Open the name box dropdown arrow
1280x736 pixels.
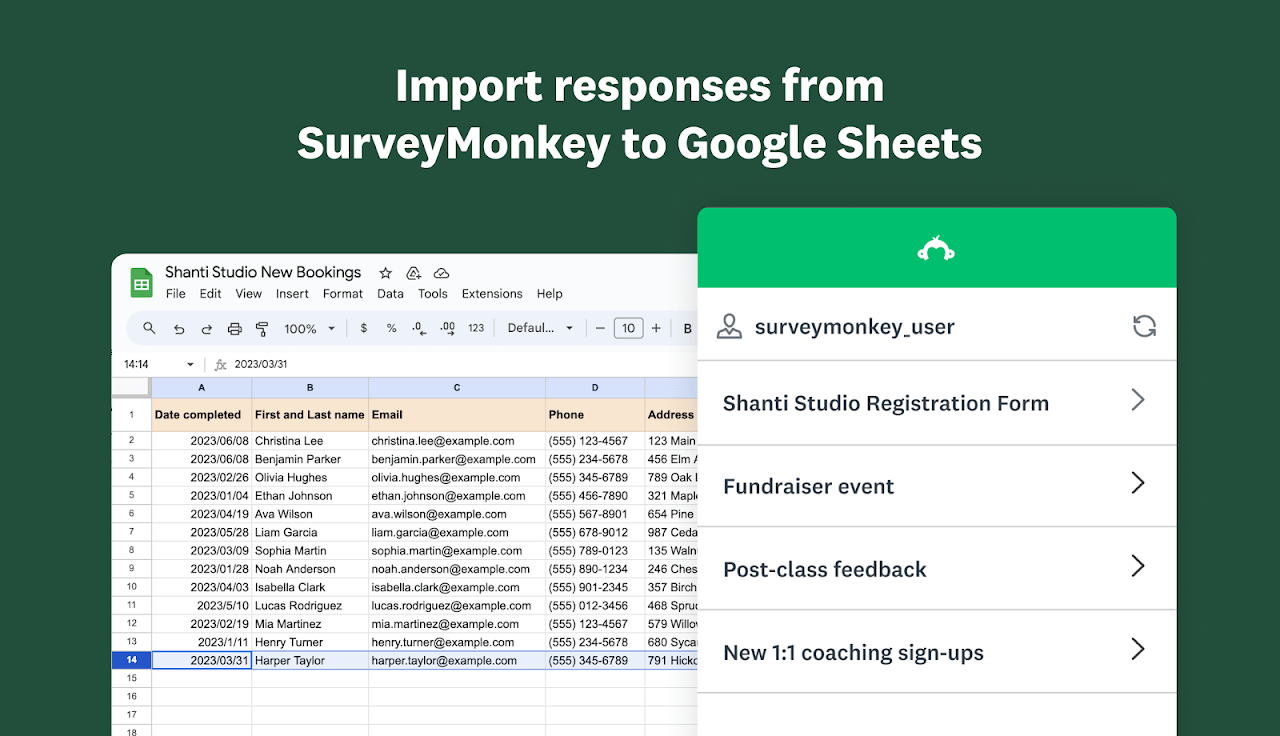pyautogui.click(x=190, y=365)
